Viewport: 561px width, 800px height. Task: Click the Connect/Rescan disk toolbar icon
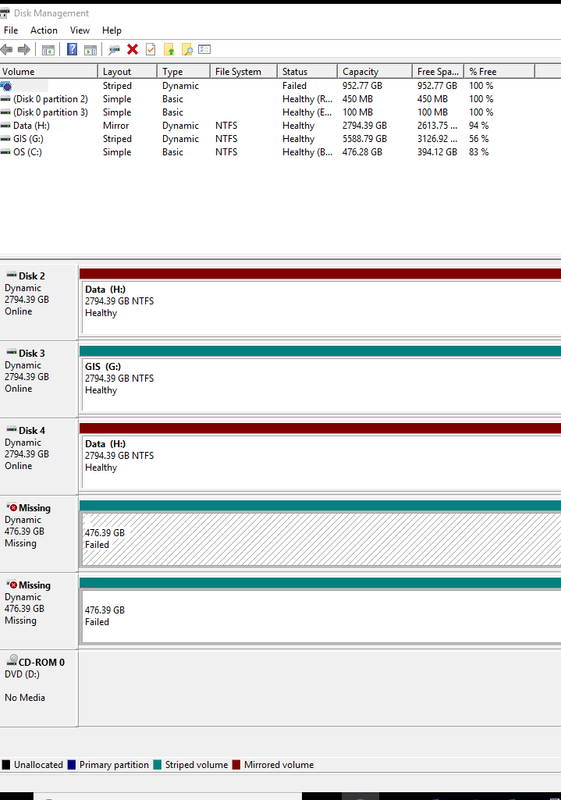(114, 49)
